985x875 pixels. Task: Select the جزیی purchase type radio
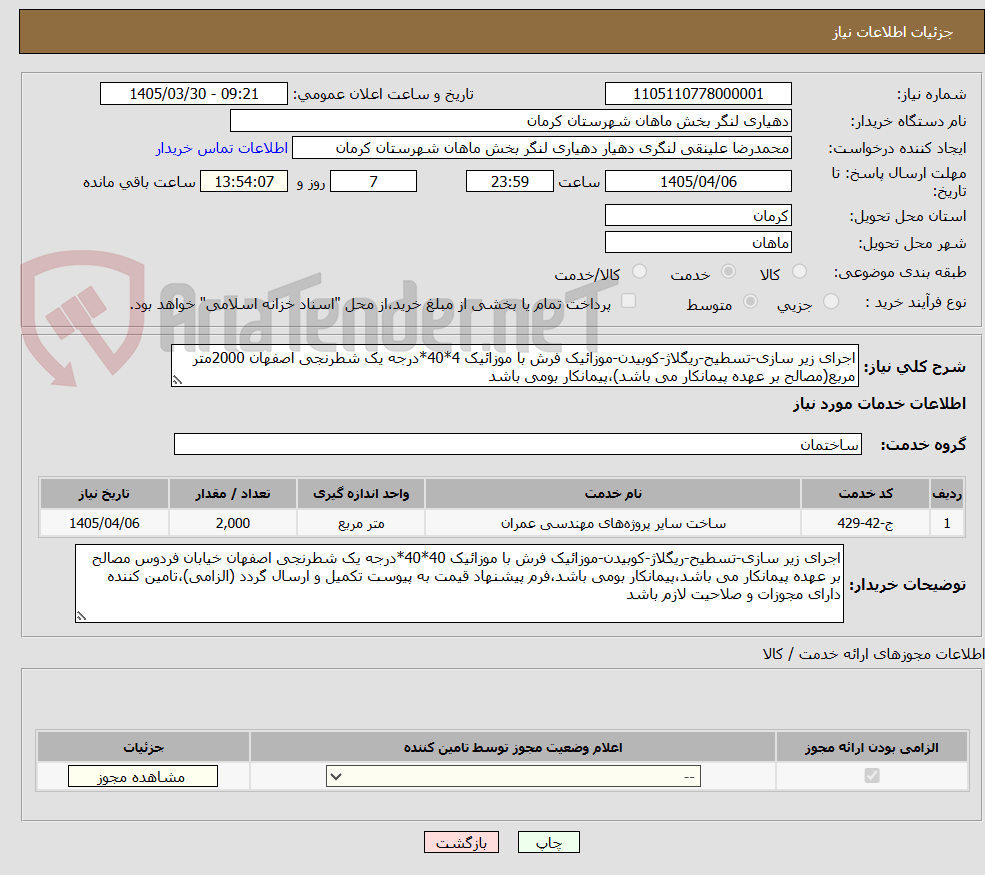pyautogui.click(x=830, y=302)
